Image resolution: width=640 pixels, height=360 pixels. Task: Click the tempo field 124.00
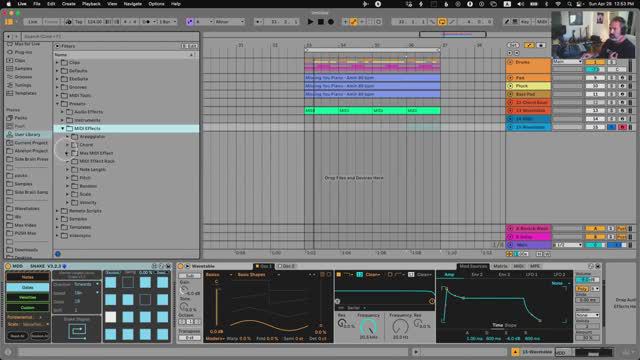click(94, 22)
